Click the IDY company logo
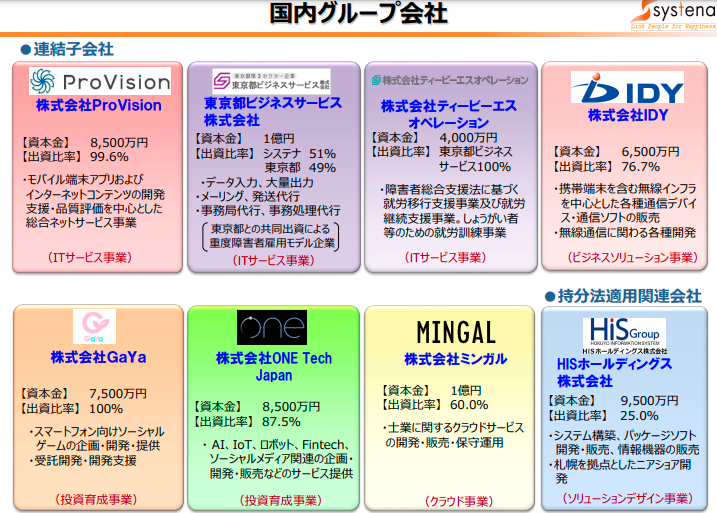 pyautogui.click(x=627, y=87)
